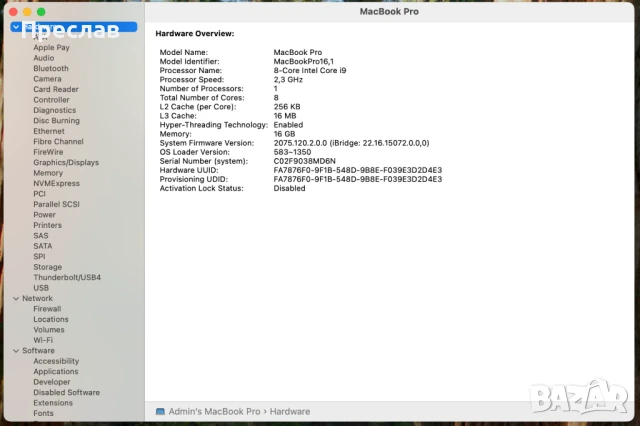Click the laptop icon in path bar

point(160,411)
